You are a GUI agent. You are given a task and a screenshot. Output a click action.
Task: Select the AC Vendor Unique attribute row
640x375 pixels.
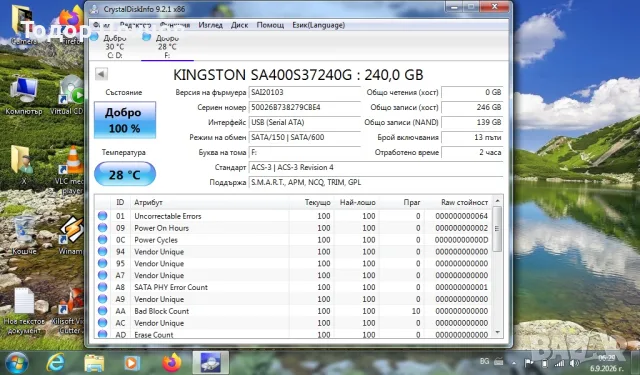[293, 322]
